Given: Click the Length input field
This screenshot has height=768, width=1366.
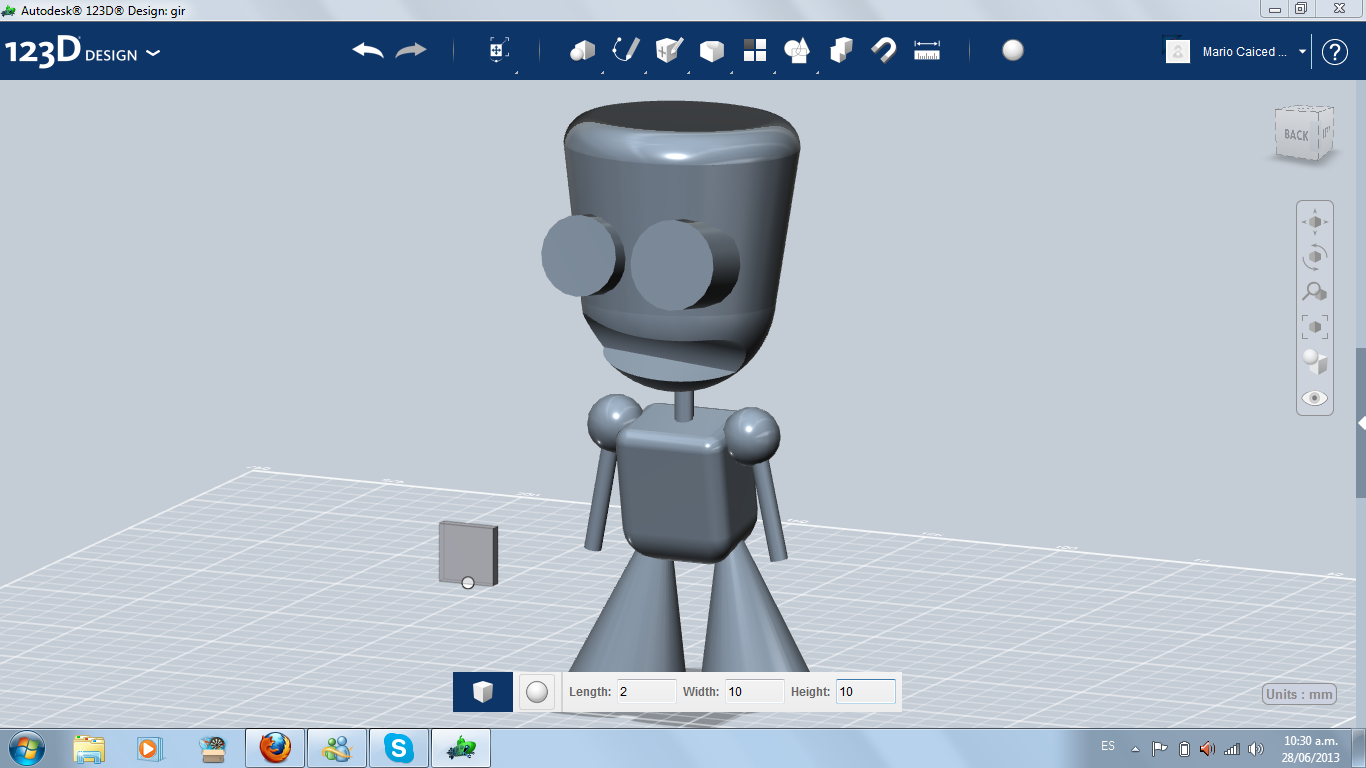Looking at the screenshot, I should click(x=647, y=692).
